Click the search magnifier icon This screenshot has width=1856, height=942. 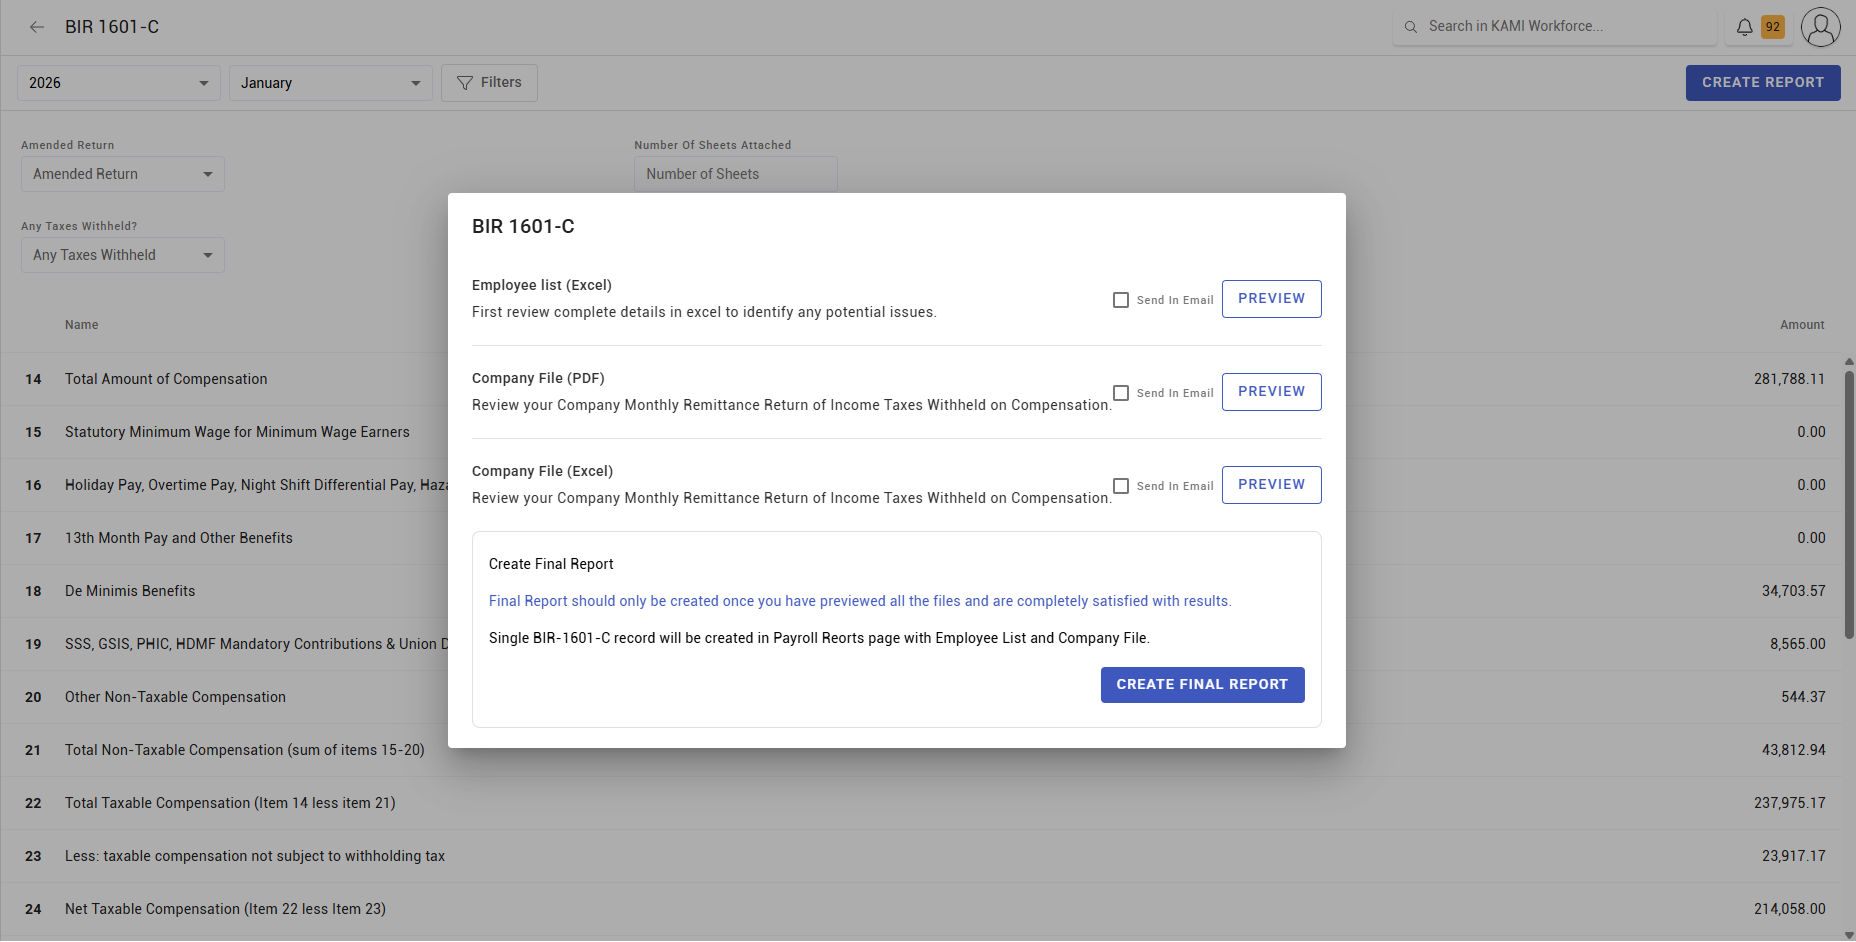[x=1411, y=27]
